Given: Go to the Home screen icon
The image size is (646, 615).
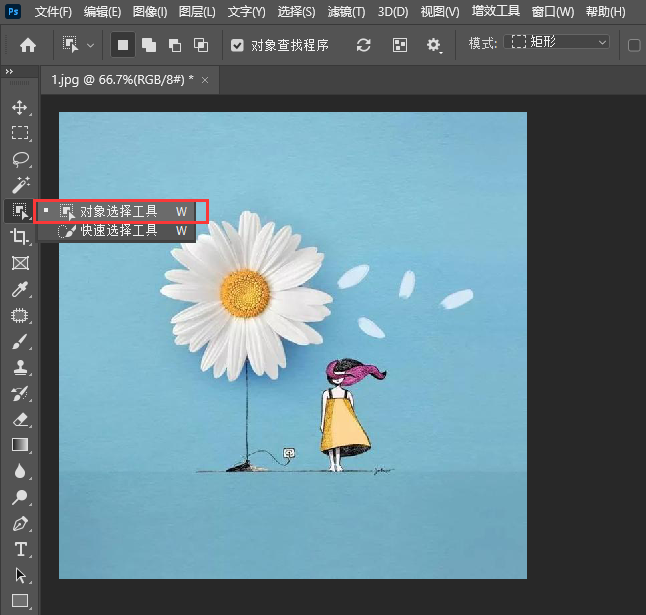Looking at the screenshot, I should pos(28,45).
